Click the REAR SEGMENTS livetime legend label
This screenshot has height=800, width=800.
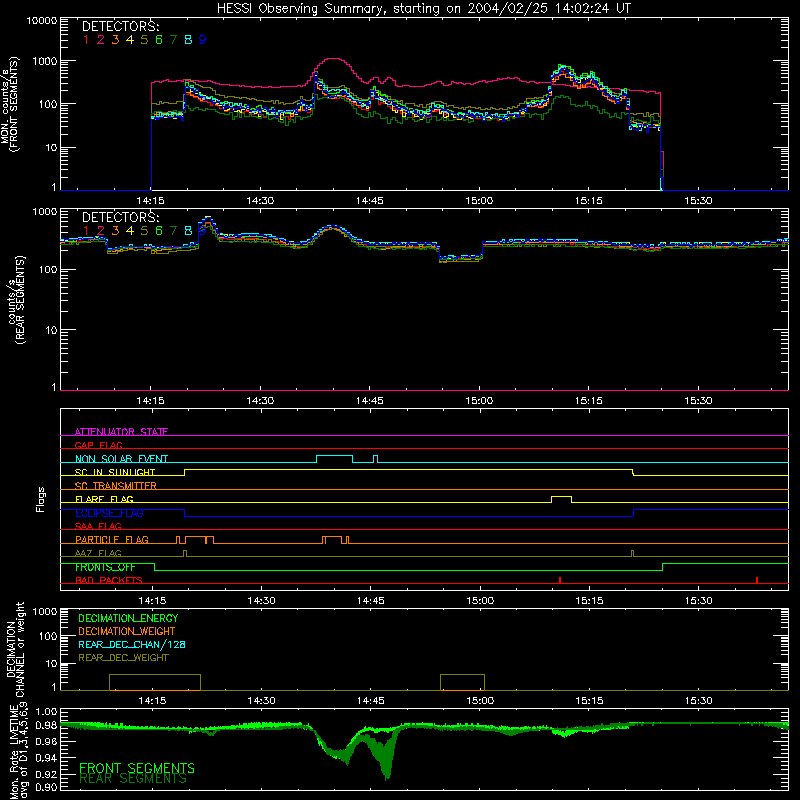(x=133, y=779)
